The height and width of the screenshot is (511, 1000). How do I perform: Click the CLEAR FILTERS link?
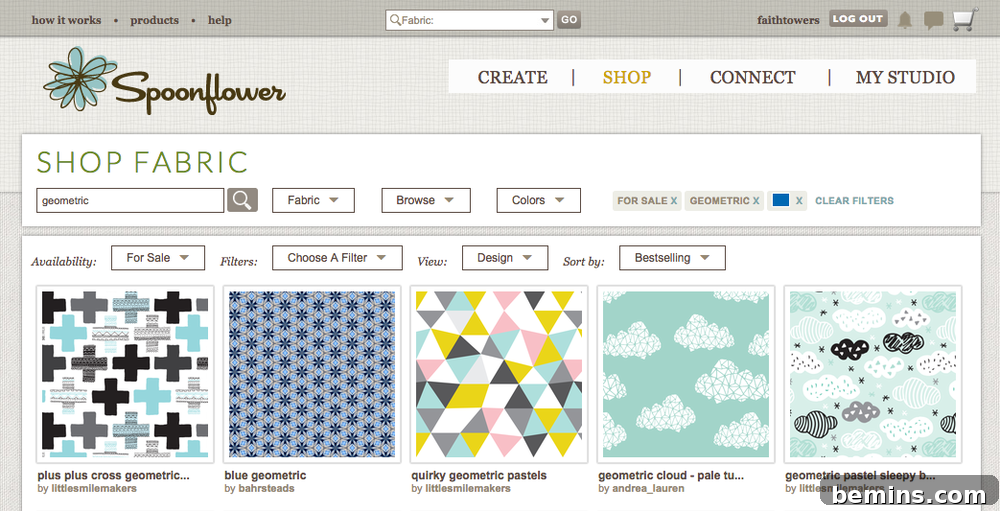855,200
